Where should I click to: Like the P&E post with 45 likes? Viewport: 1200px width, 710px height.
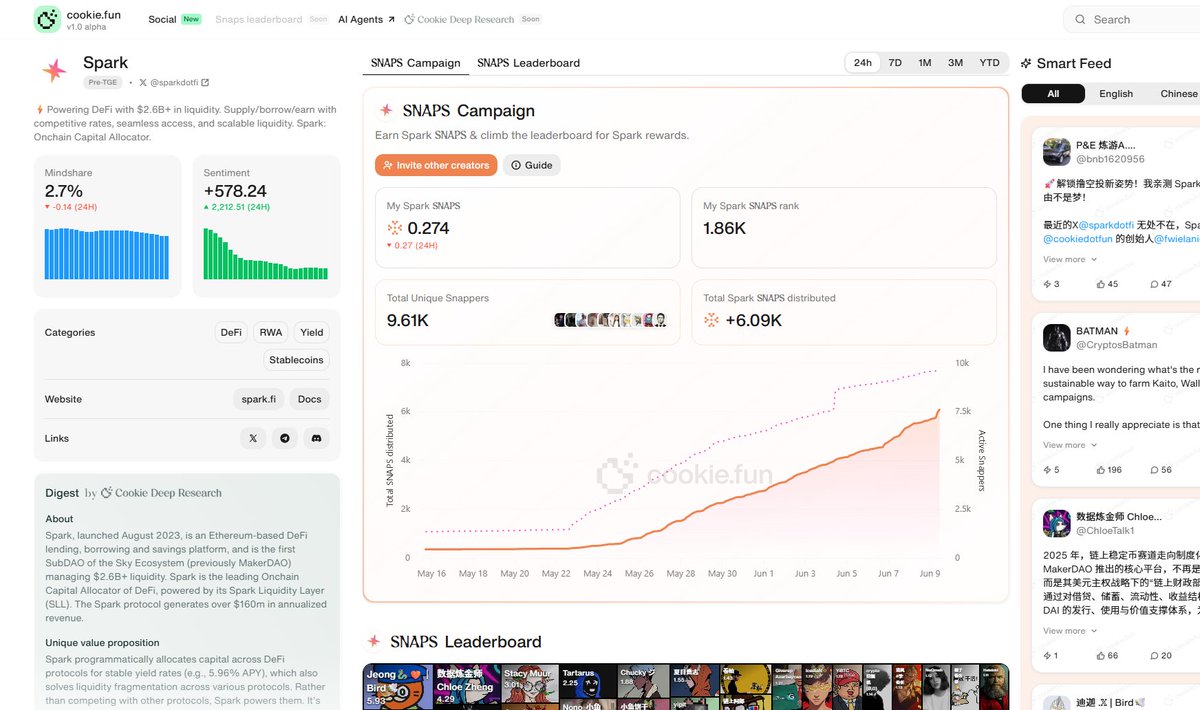click(x=1102, y=284)
